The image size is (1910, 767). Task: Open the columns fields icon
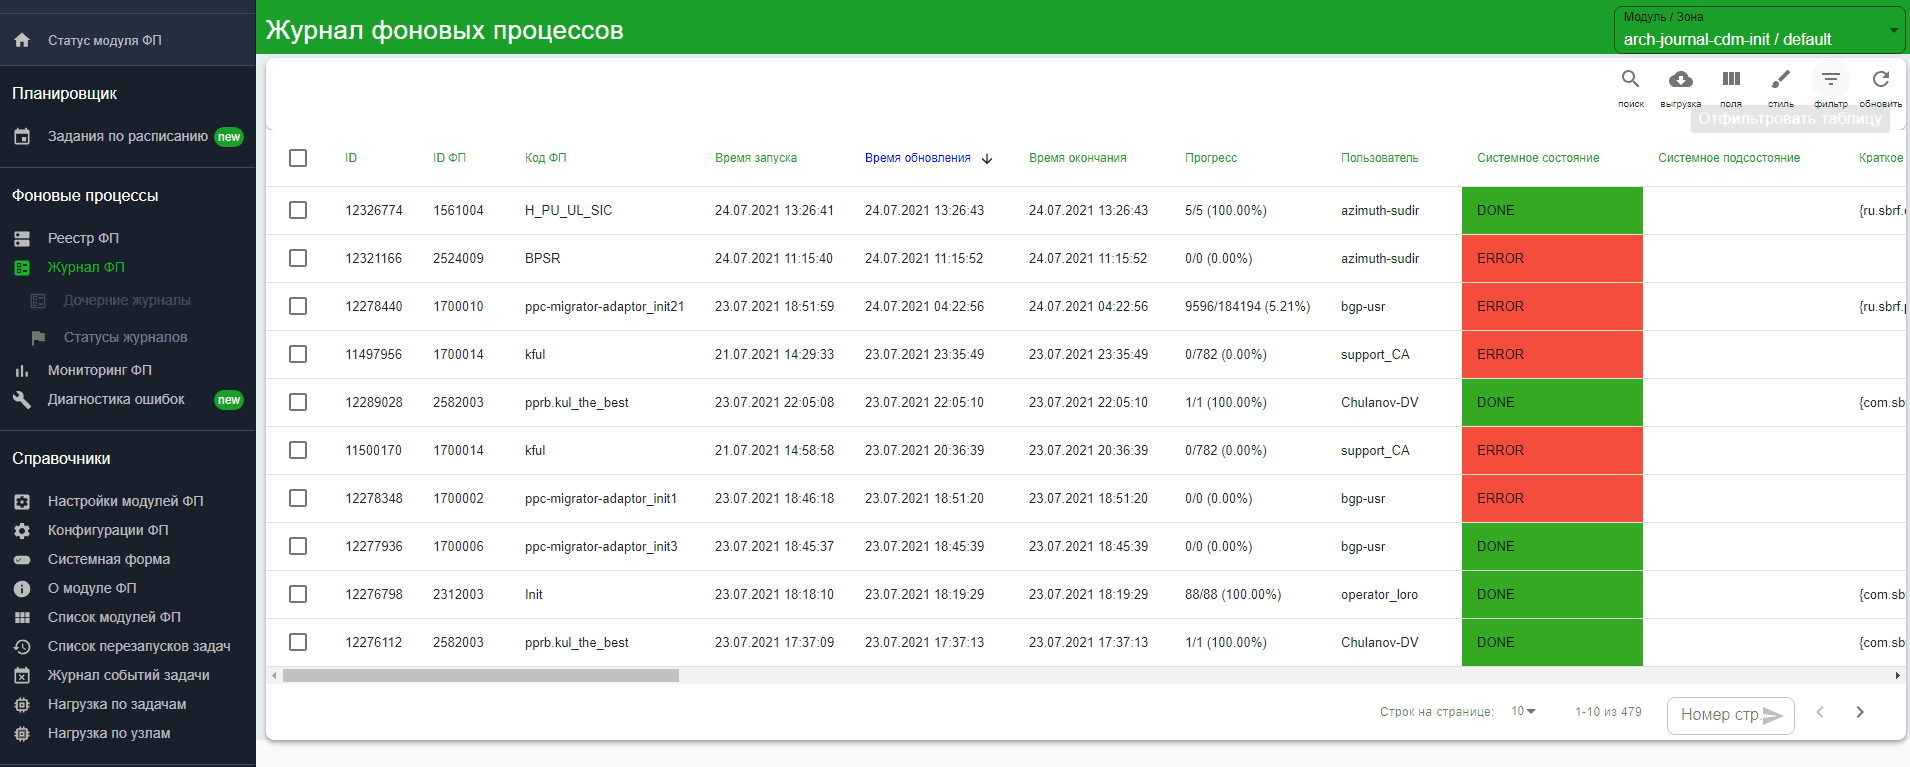pos(1731,80)
